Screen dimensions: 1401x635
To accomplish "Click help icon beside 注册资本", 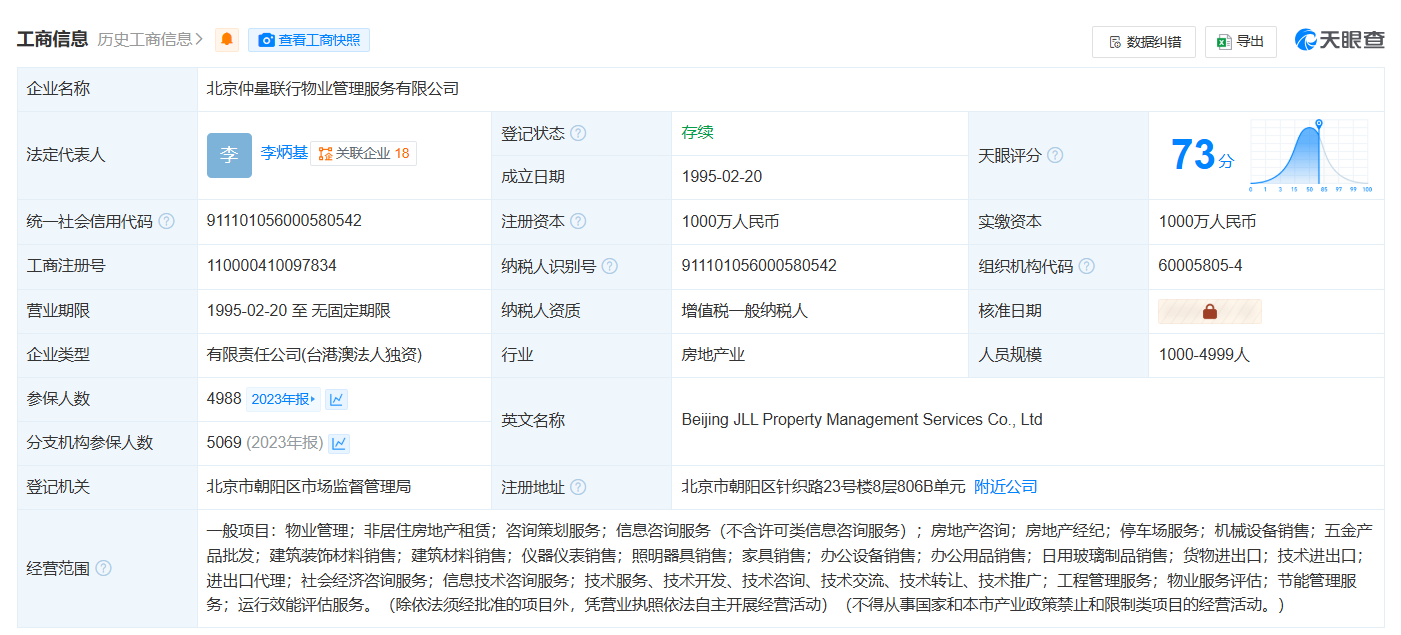I will [x=578, y=221].
